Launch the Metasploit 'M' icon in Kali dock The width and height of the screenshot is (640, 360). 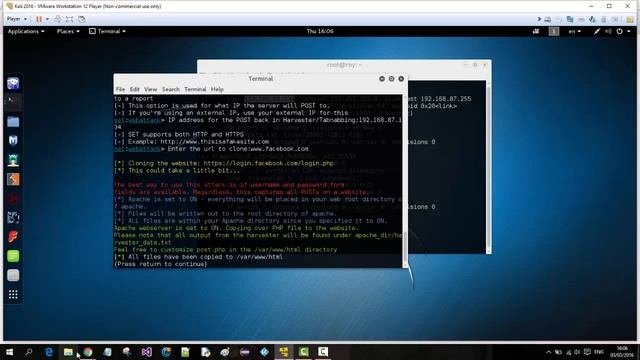pos(13,141)
